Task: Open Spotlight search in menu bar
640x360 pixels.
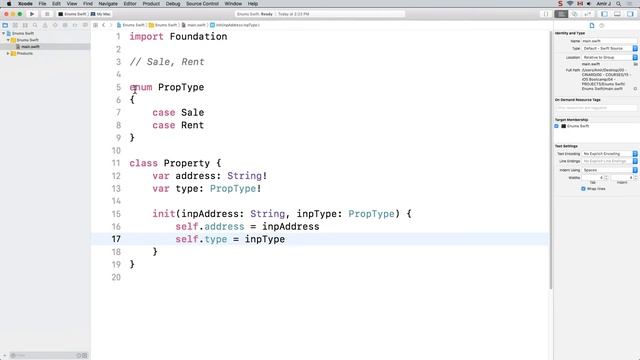Action: (x=619, y=4)
